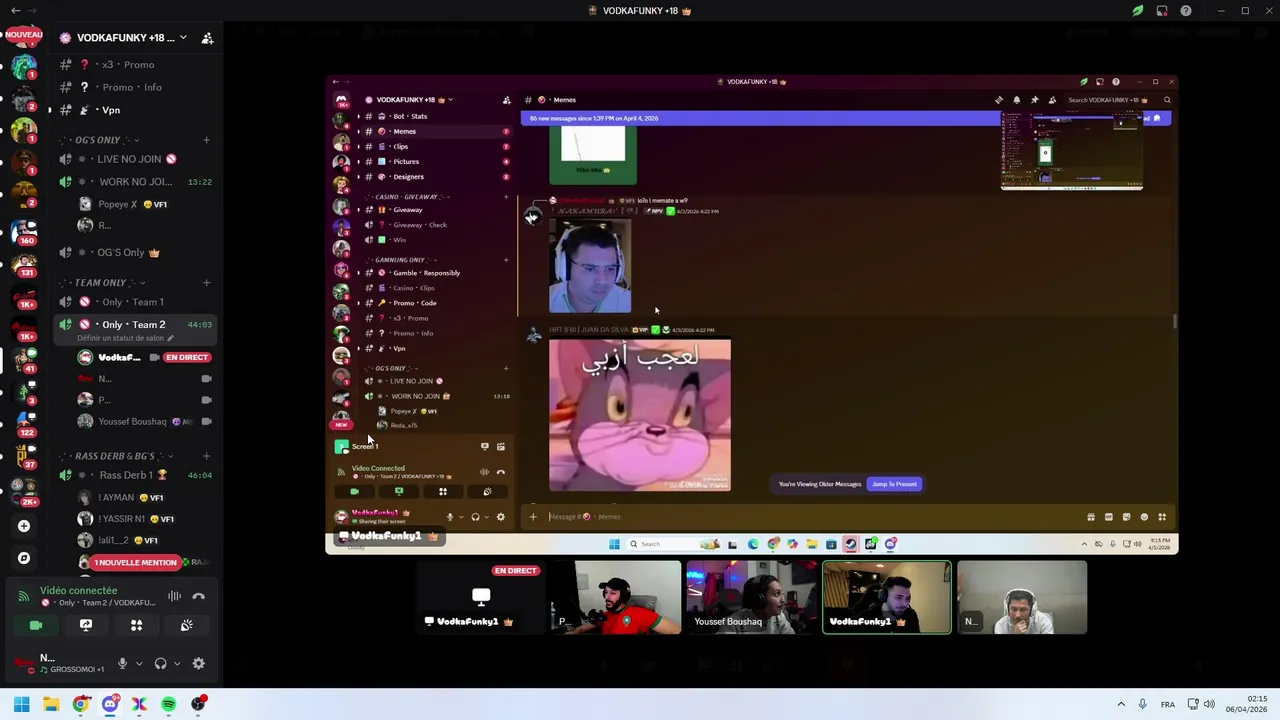This screenshot has height=720, width=1280.
Task: Join the OG'S Only voice channel
Action: [135, 252]
